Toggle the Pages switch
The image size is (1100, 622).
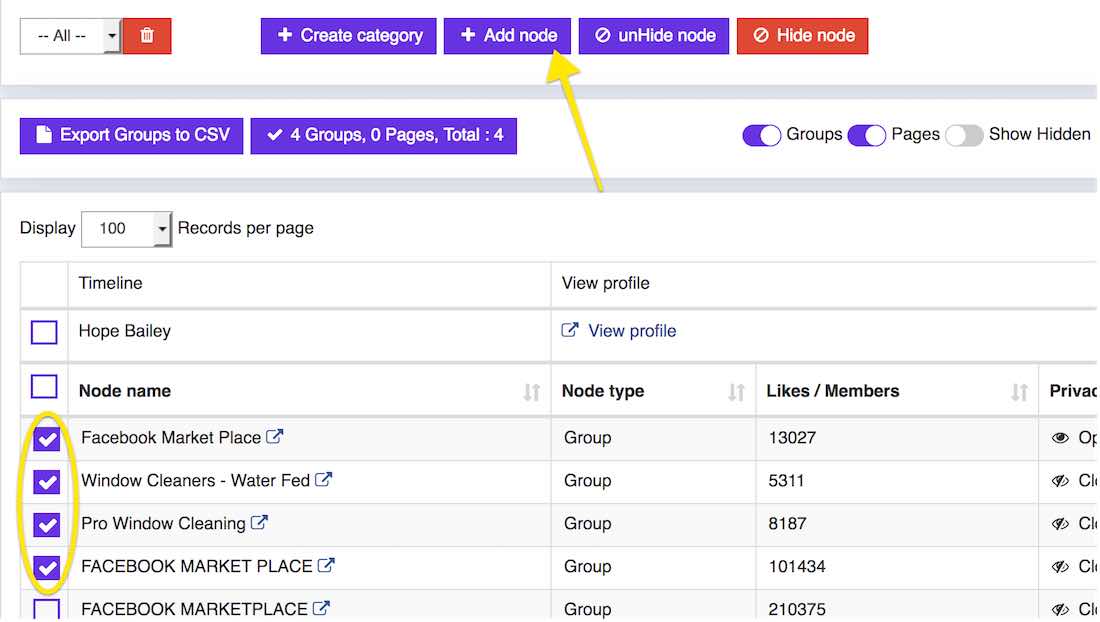tap(866, 135)
